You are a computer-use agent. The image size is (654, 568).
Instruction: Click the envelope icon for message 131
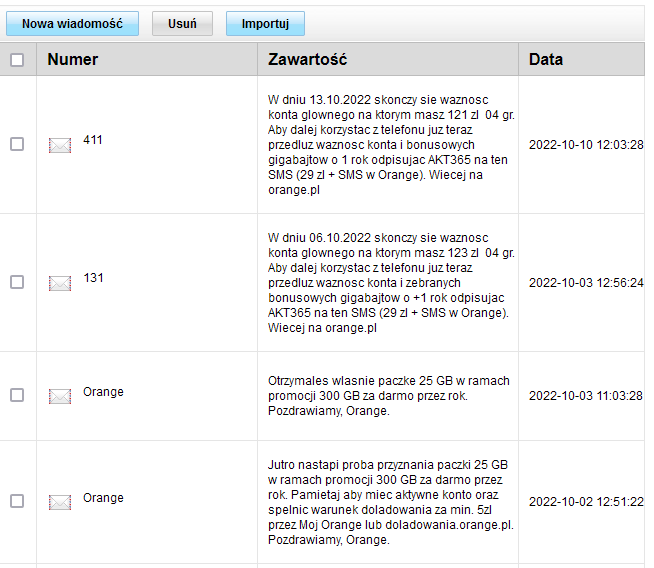point(60,283)
